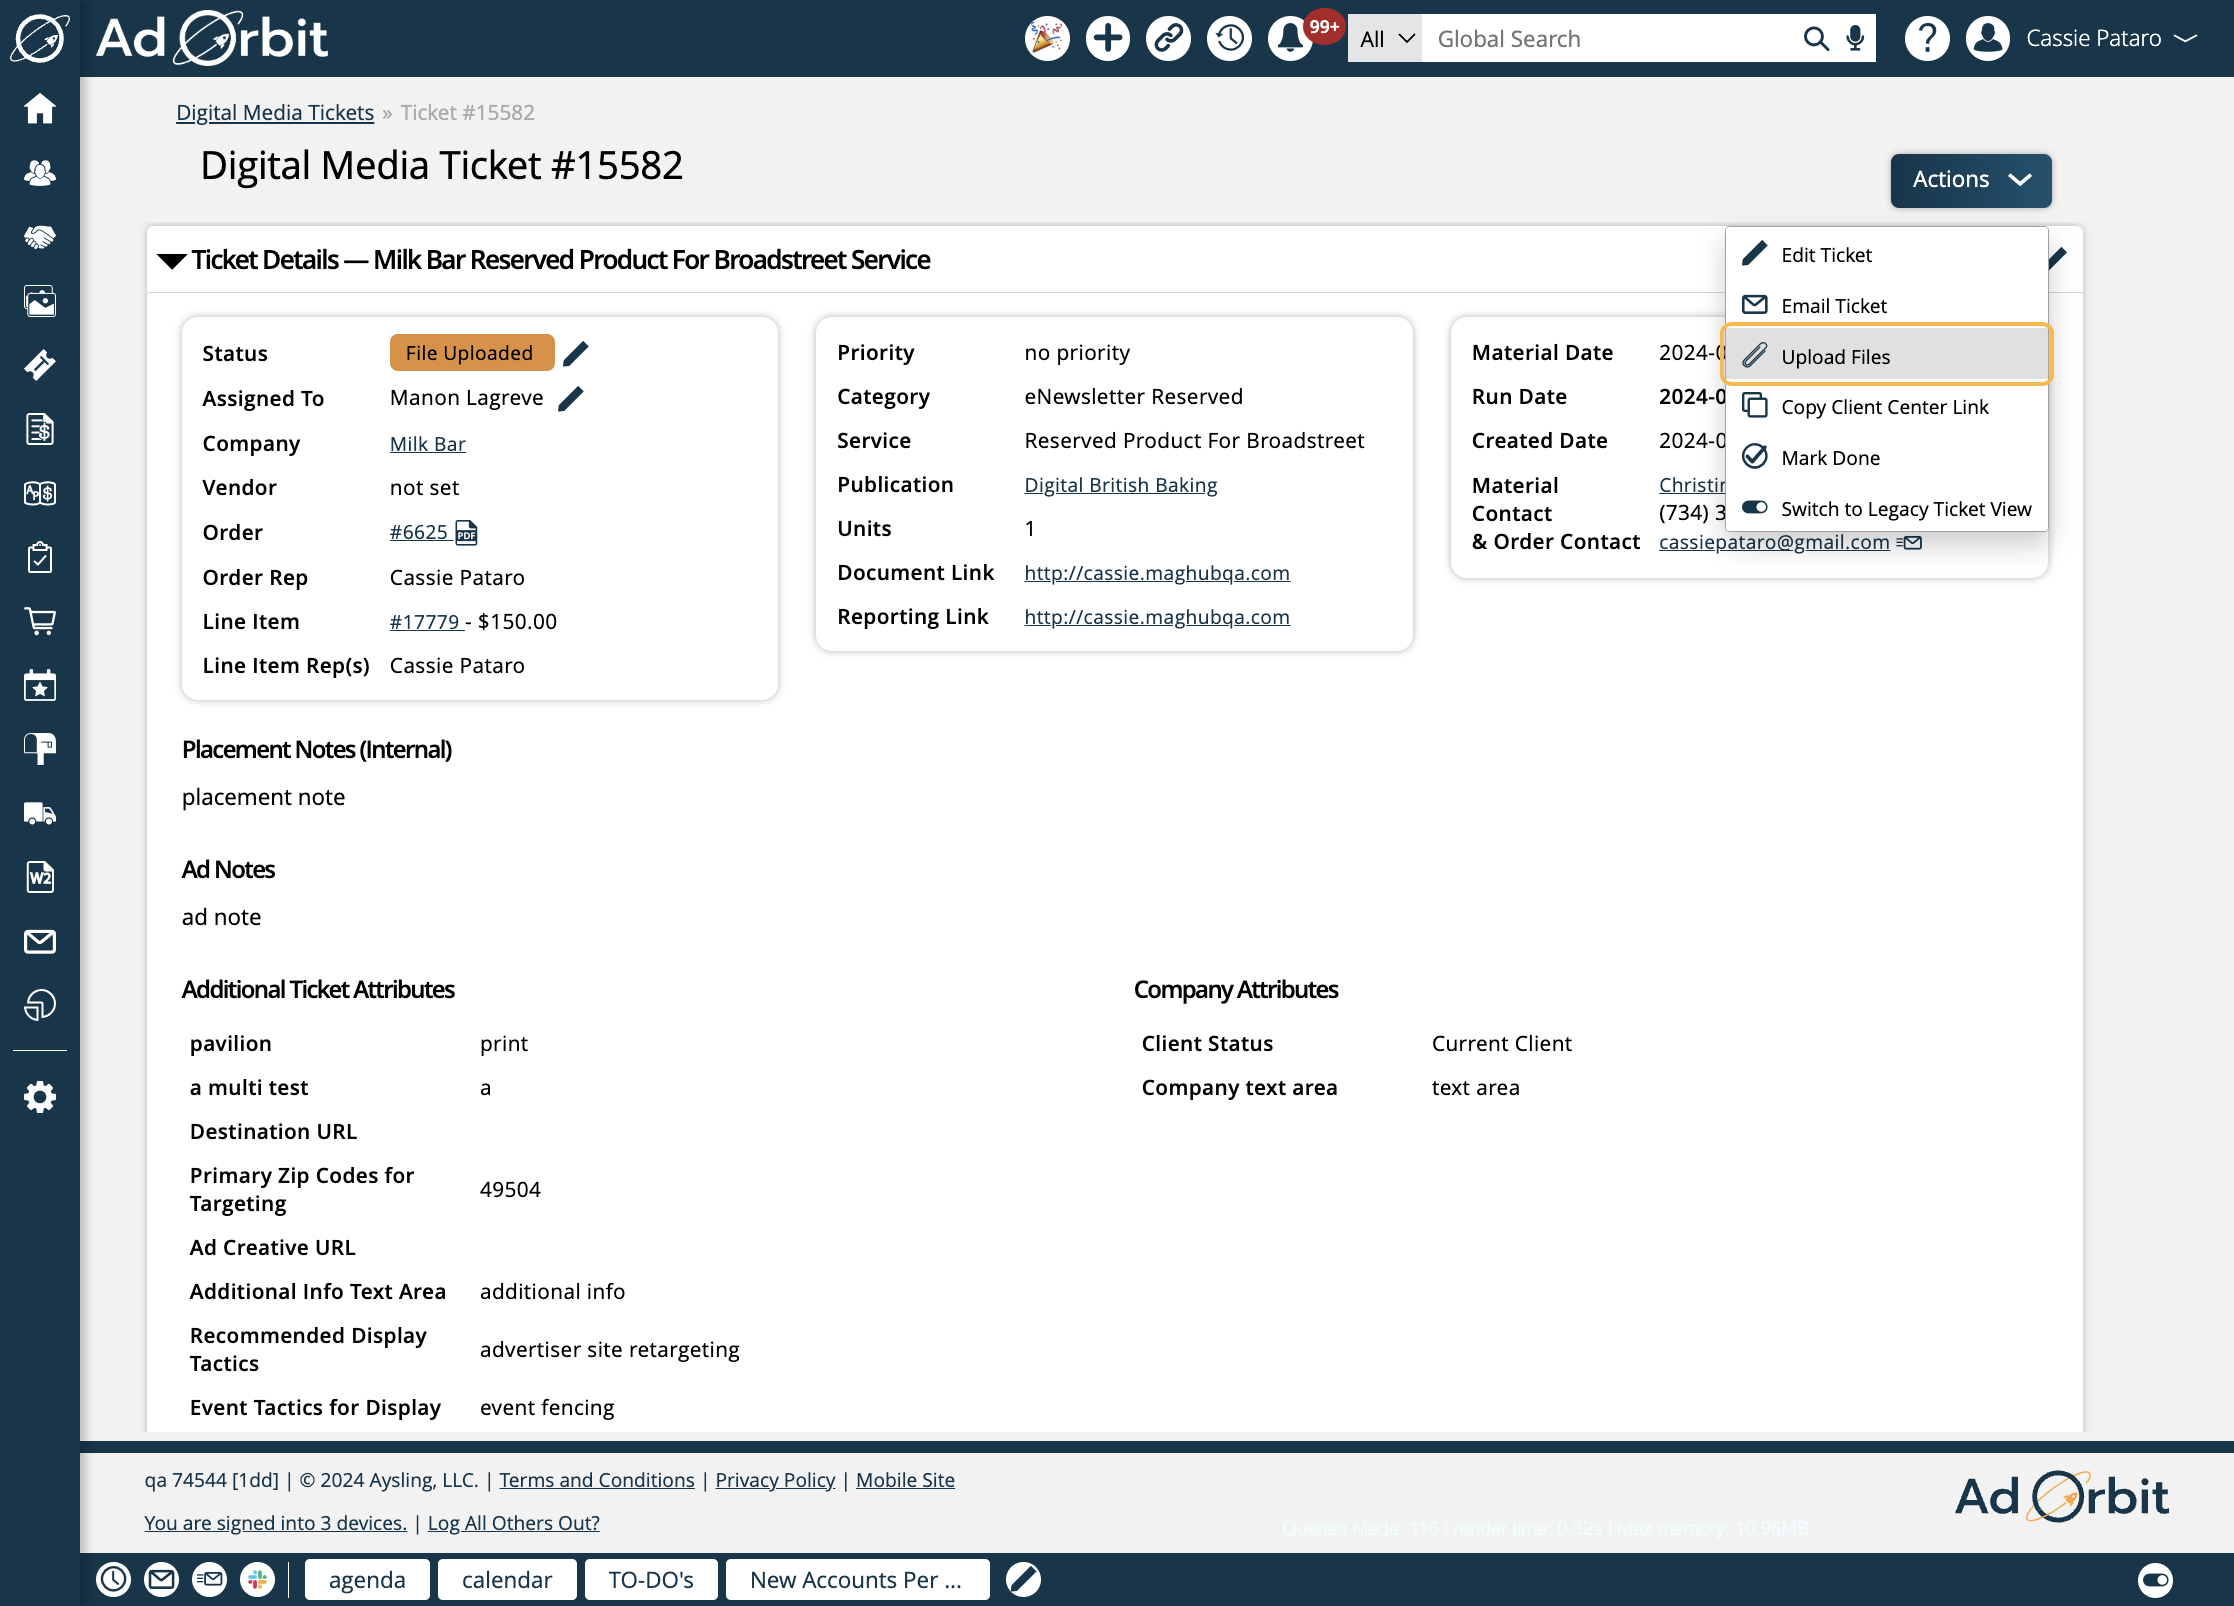Open the notifications bell with 99+ badge
2234x1606 pixels.
click(x=1292, y=39)
